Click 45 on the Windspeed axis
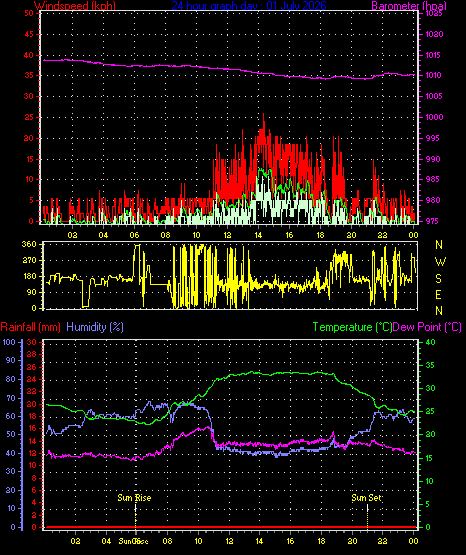Screen dimensions: 466x555 click(29, 34)
